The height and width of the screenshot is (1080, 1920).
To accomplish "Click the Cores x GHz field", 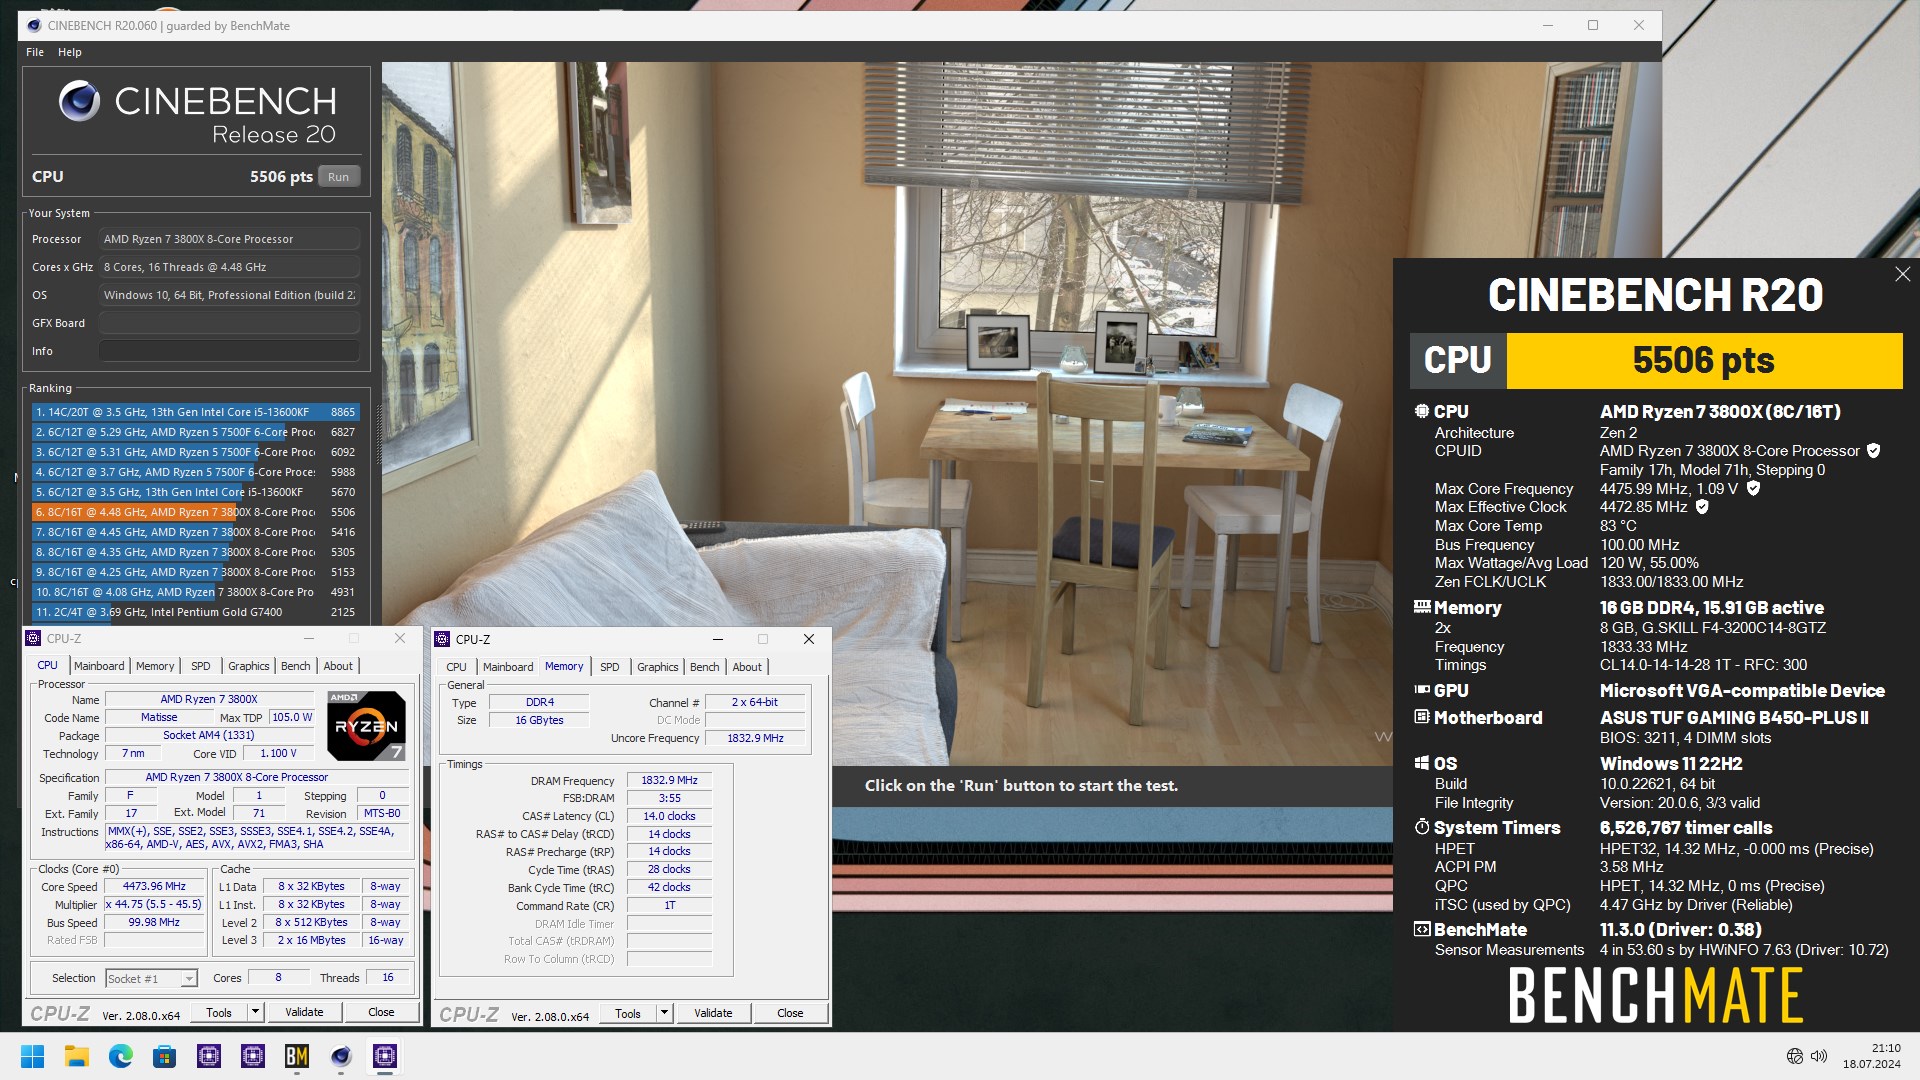I will tap(229, 267).
